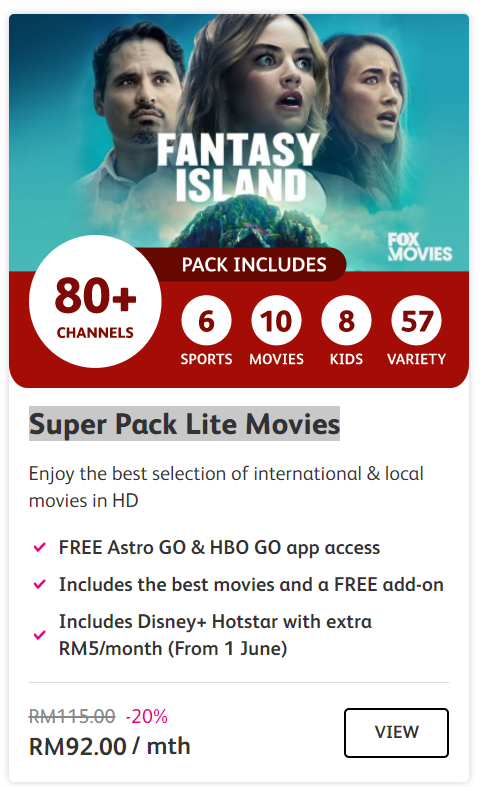Click the FANTASY ISLAND title text
The image size is (482, 787).
click(x=238, y=167)
